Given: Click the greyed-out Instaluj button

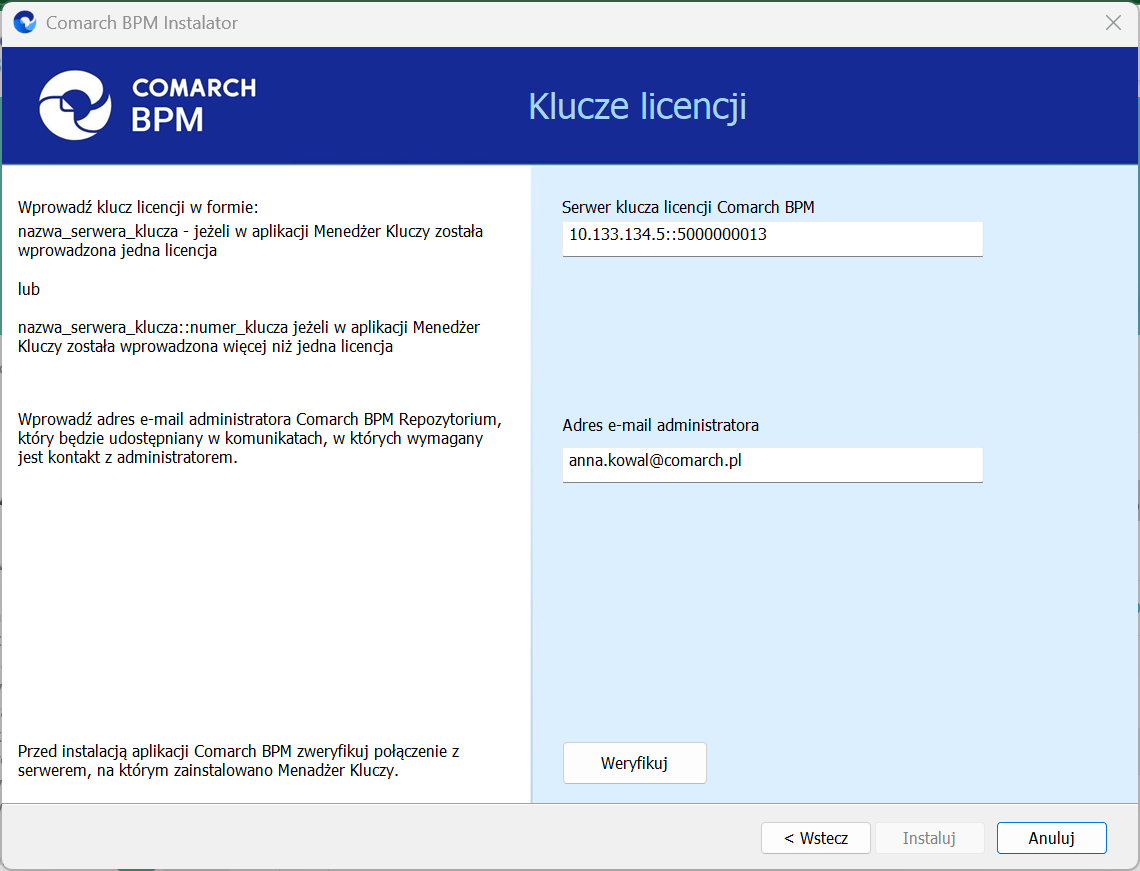Looking at the screenshot, I should pyautogui.click(x=929, y=838).
